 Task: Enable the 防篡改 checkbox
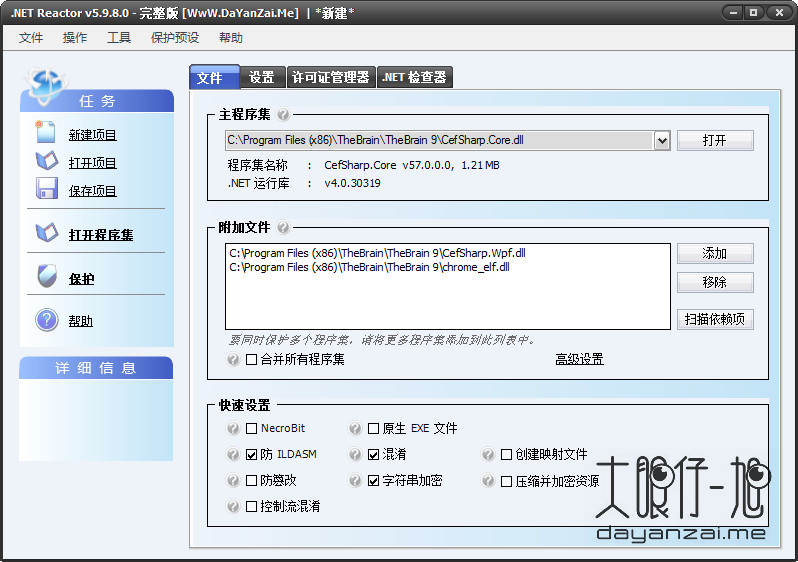click(x=251, y=480)
